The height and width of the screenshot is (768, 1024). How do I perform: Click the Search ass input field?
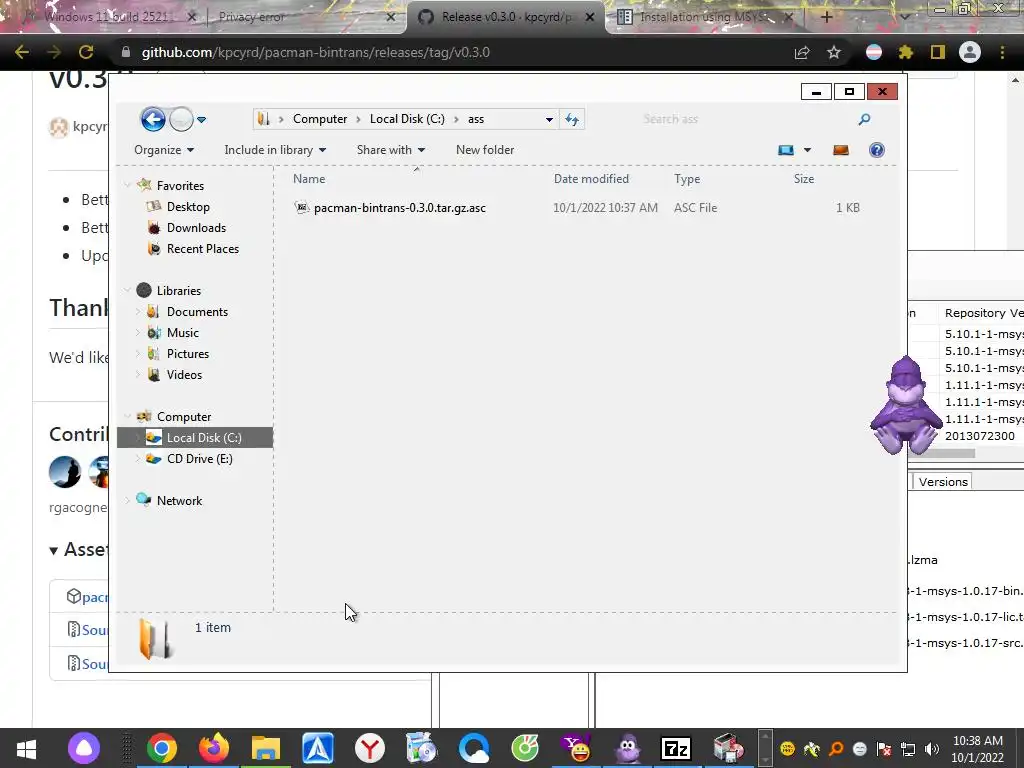(x=744, y=119)
